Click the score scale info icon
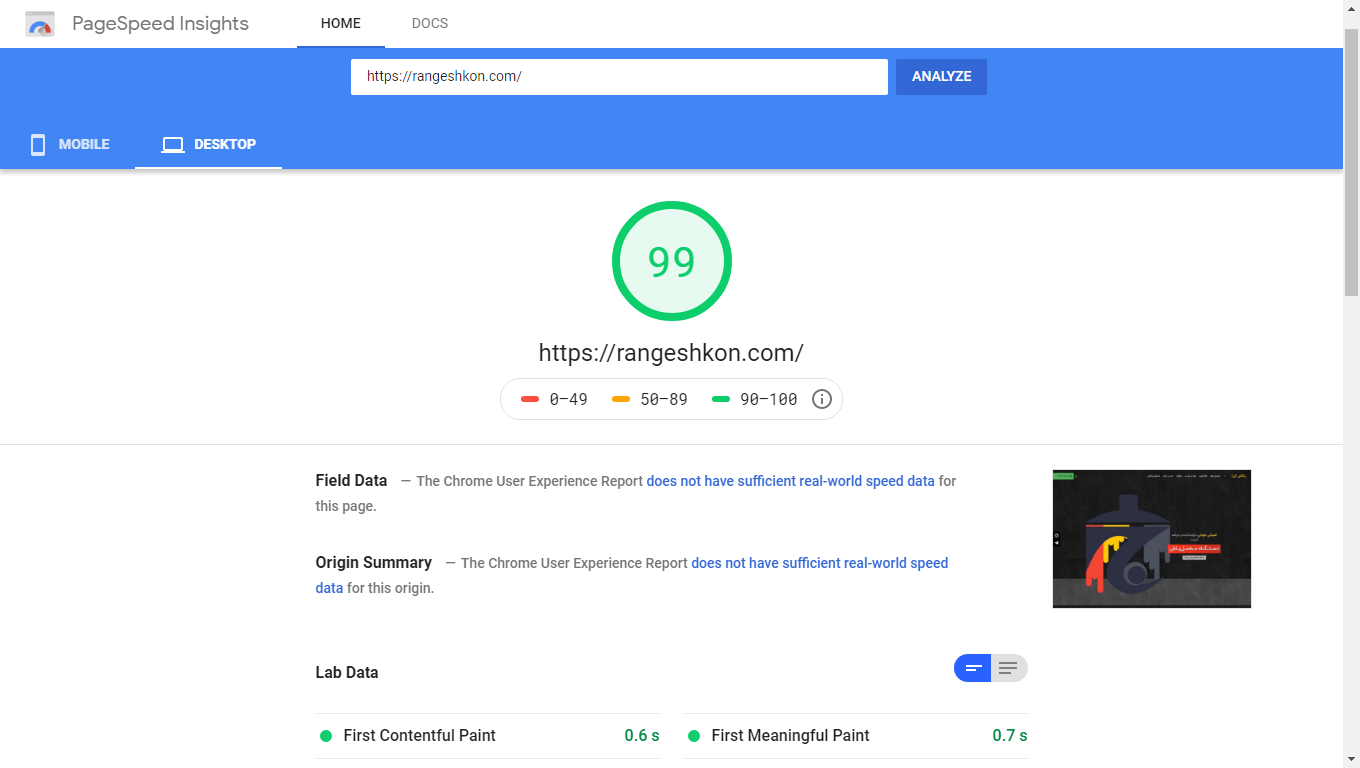The image size is (1360, 768). pos(822,399)
